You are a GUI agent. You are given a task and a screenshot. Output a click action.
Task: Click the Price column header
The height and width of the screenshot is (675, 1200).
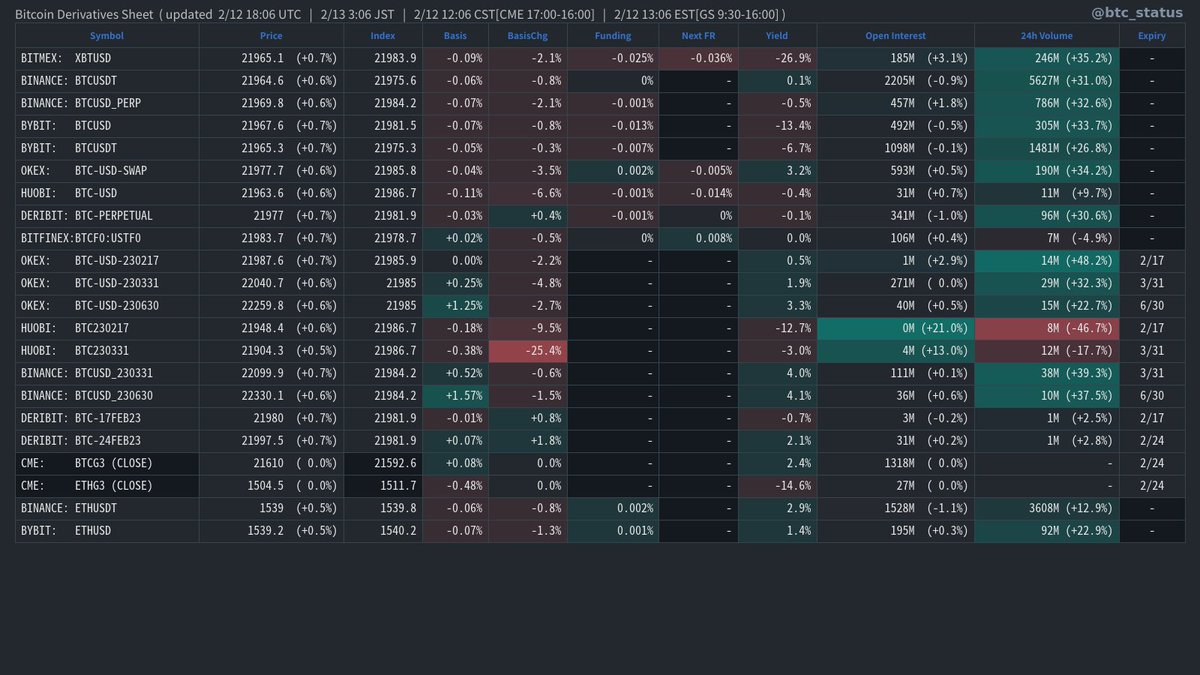click(271, 36)
